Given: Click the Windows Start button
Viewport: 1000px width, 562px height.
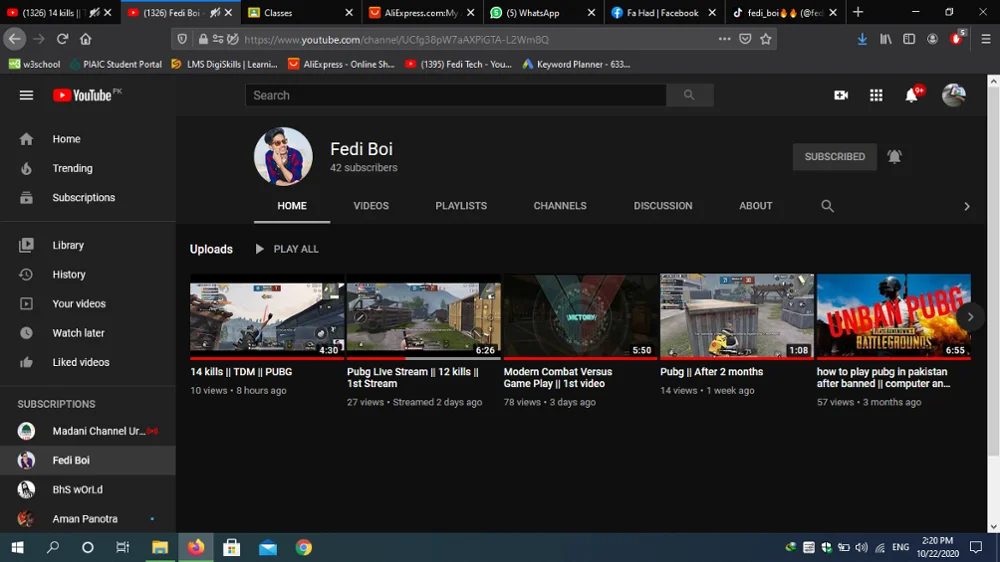Looking at the screenshot, I should point(17,547).
